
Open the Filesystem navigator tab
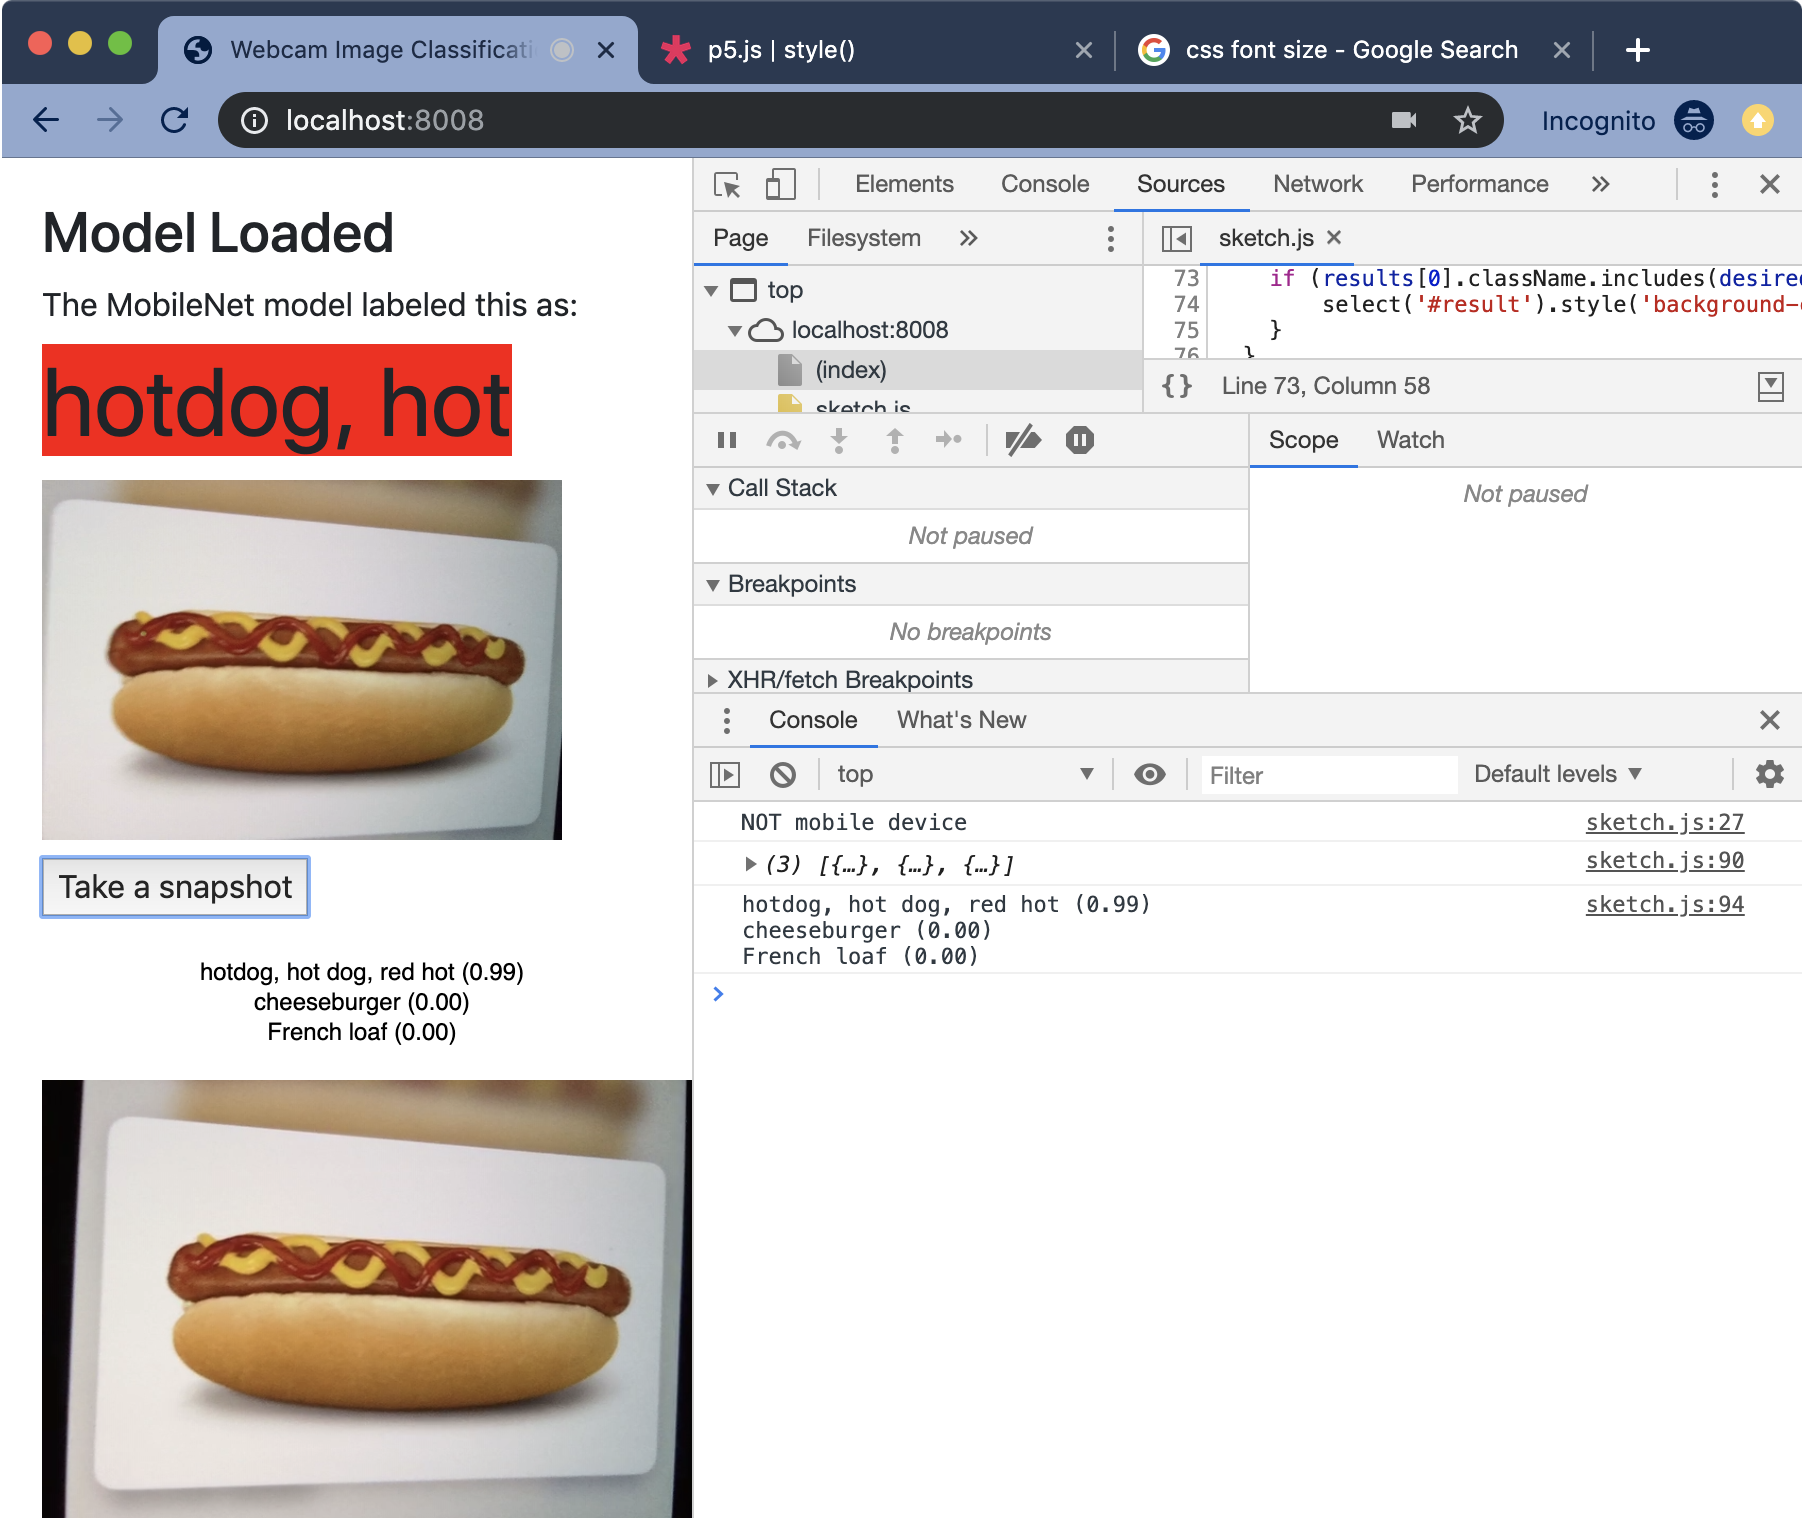(x=864, y=238)
